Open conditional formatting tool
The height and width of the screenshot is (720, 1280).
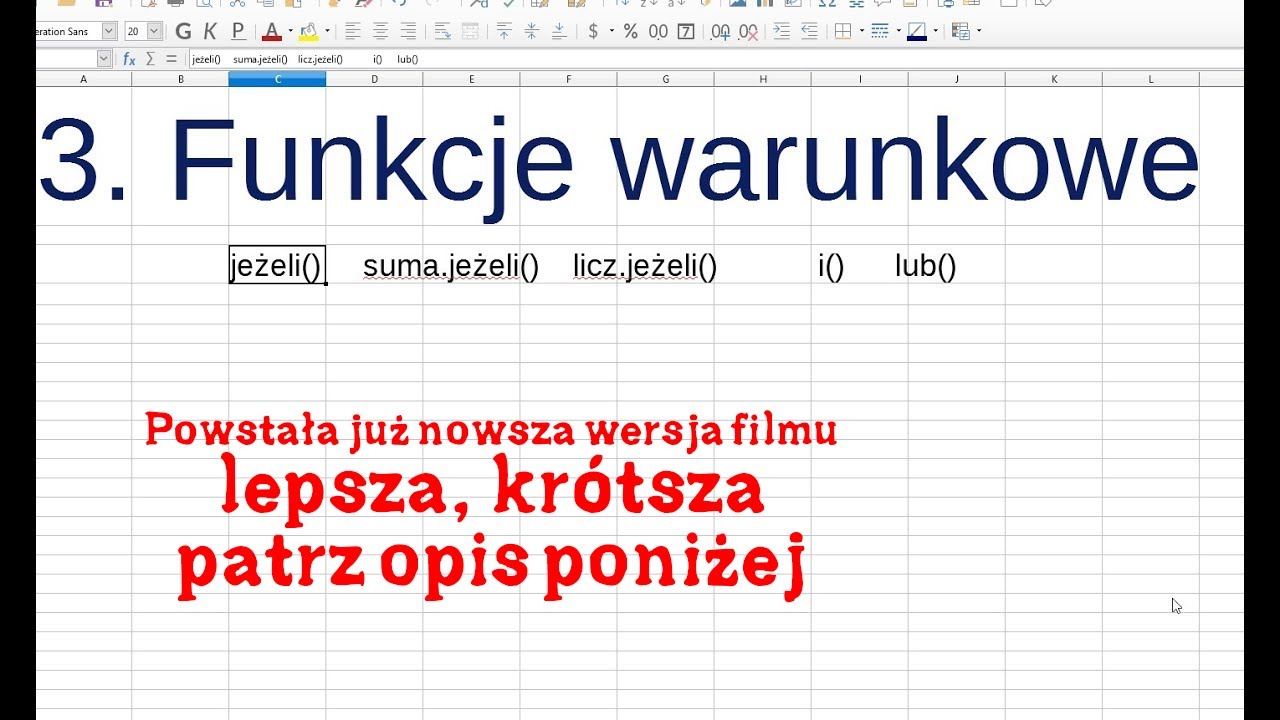pyautogui.click(x=960, y=31)
